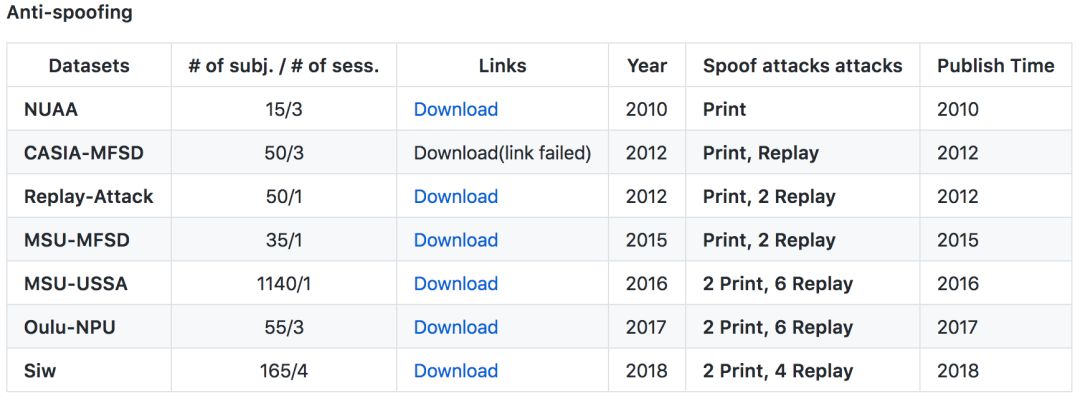The height and width of the screenshot is (401, 1080).
Task: Click the Siw dataset name cell
Action: tap(41, 370)
